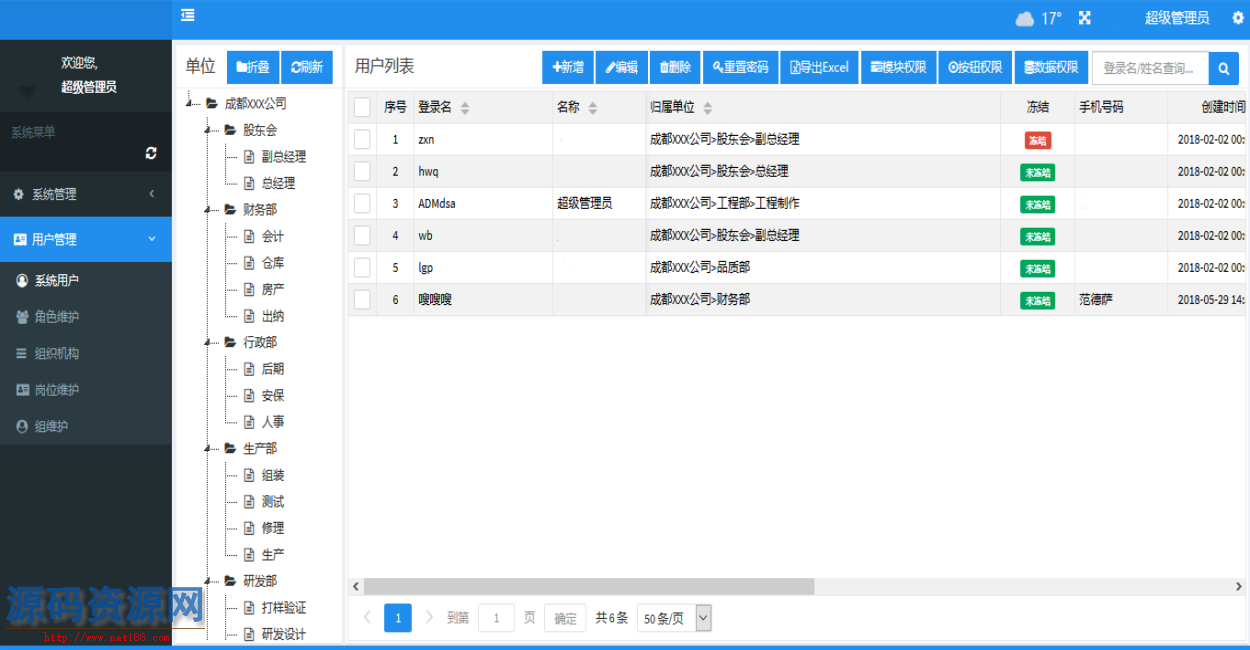
Task: Click the folder icon of 成都XXX公司 root
Action: coord(212,103)
